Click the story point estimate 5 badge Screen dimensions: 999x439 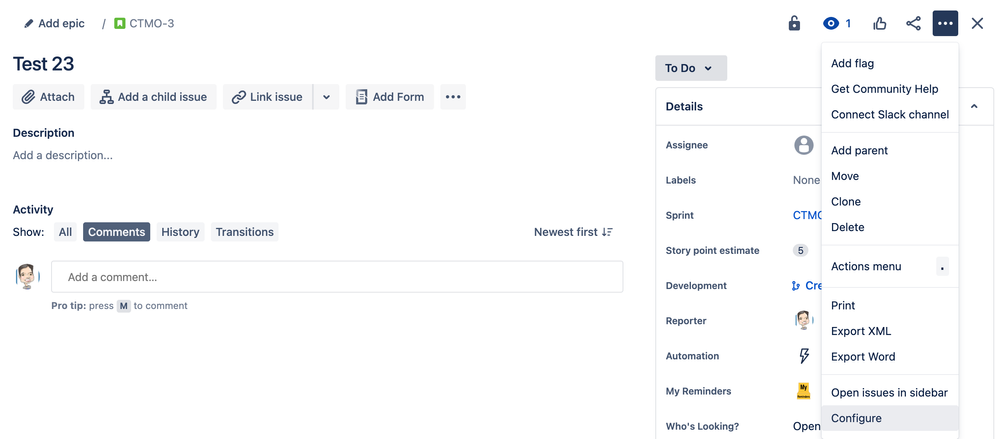click(x=801, y=250)
